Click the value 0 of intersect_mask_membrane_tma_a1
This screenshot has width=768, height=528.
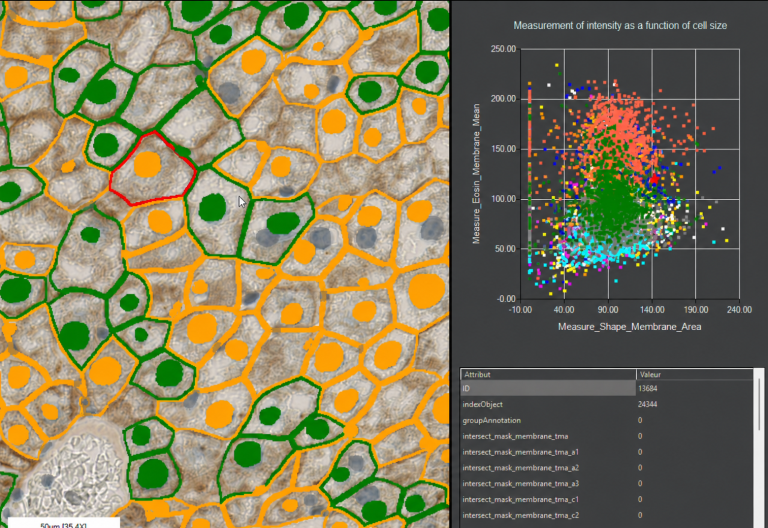640,452
